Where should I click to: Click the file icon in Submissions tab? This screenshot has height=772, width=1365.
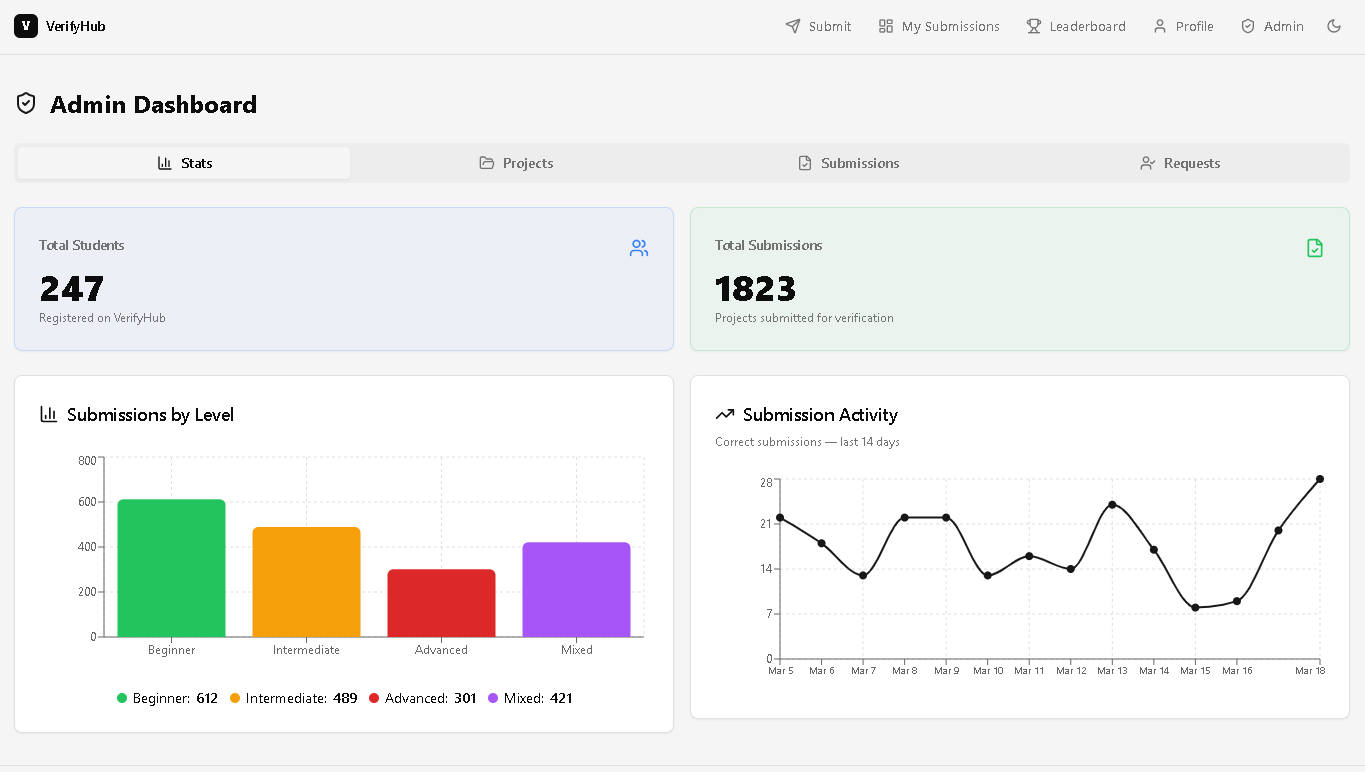[x=805, y=163]
